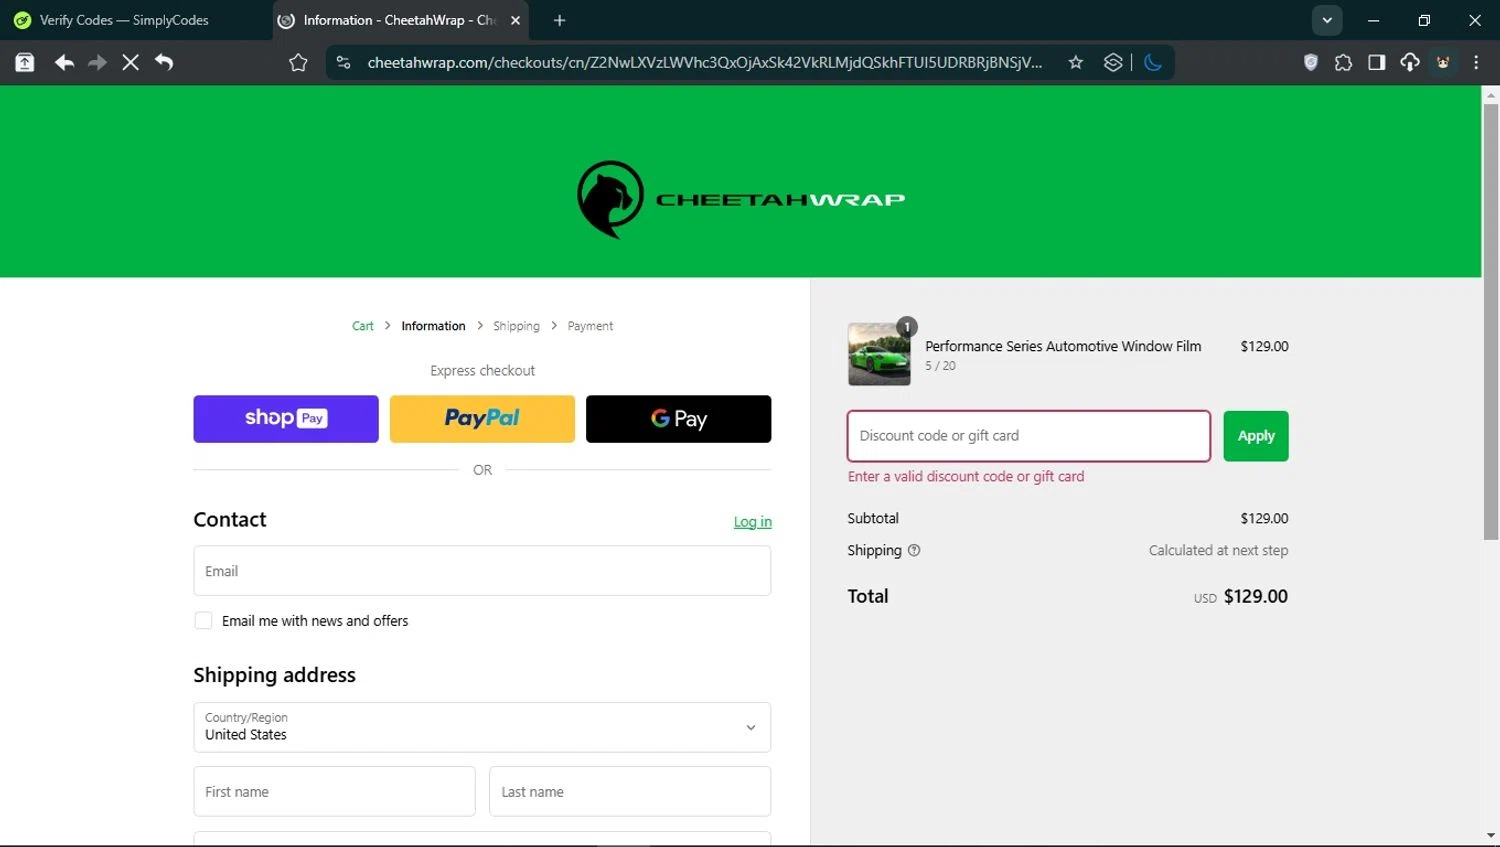Click the layers icon in address bar
Screen dimensions: 1500x847
point(1113,63)
